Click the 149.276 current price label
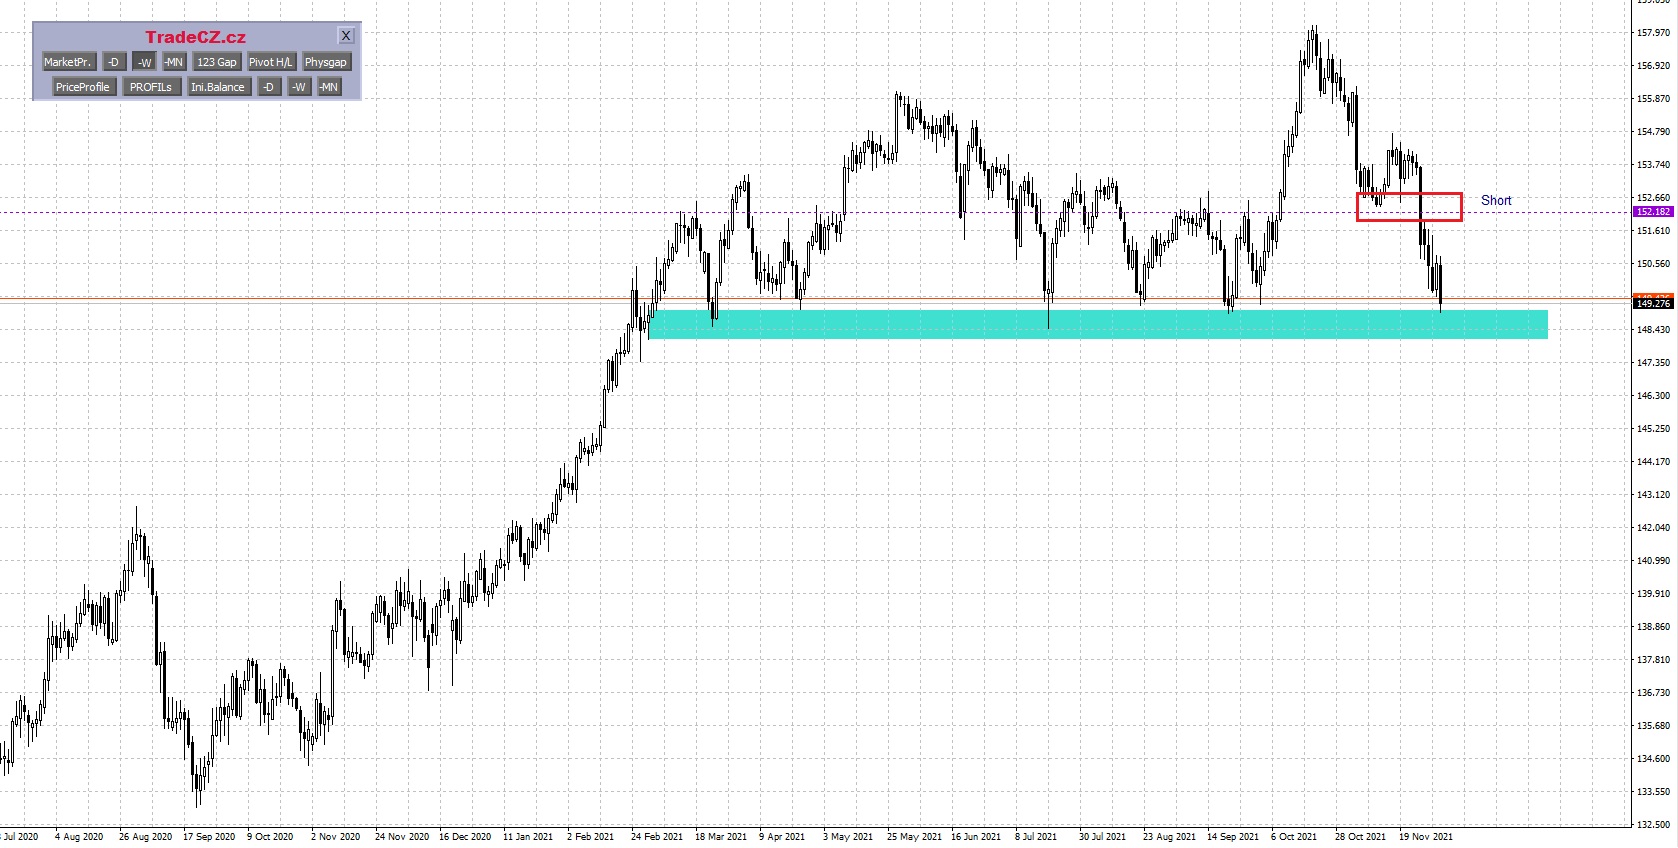Screen dimensions: 1678x848 point(1653,303)
